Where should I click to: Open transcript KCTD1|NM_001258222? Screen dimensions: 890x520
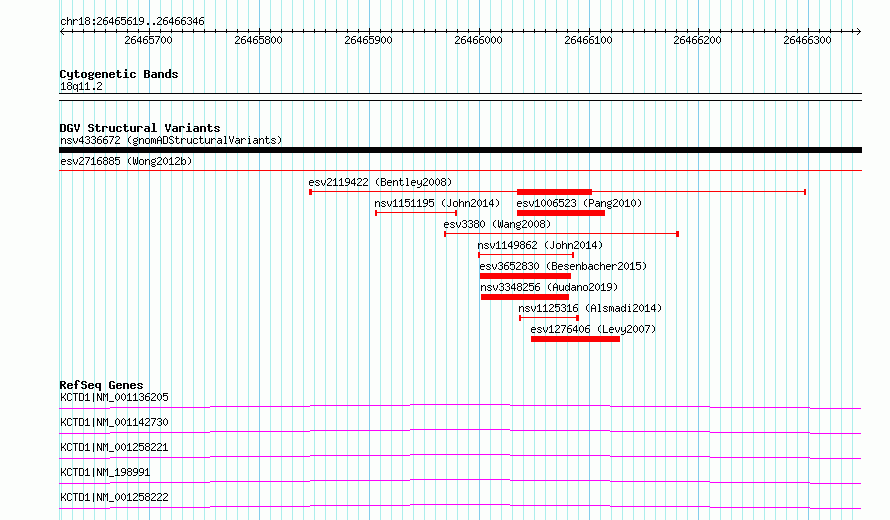click(114, 497)
